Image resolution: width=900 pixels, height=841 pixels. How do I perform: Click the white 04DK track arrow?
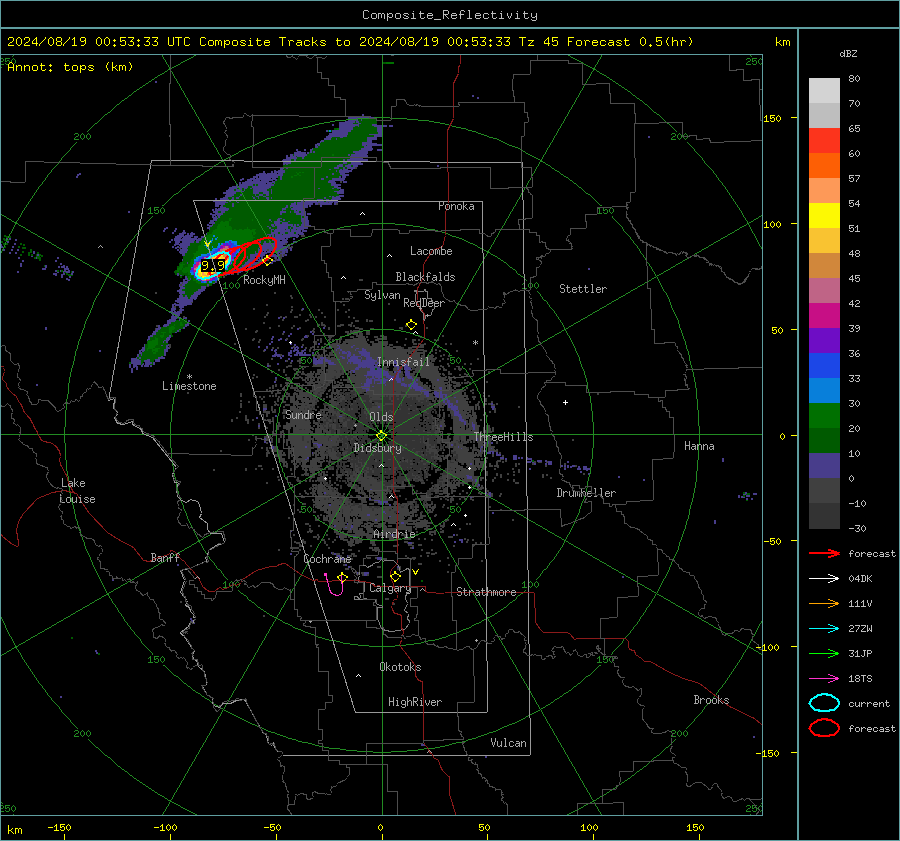pos(824,578)
